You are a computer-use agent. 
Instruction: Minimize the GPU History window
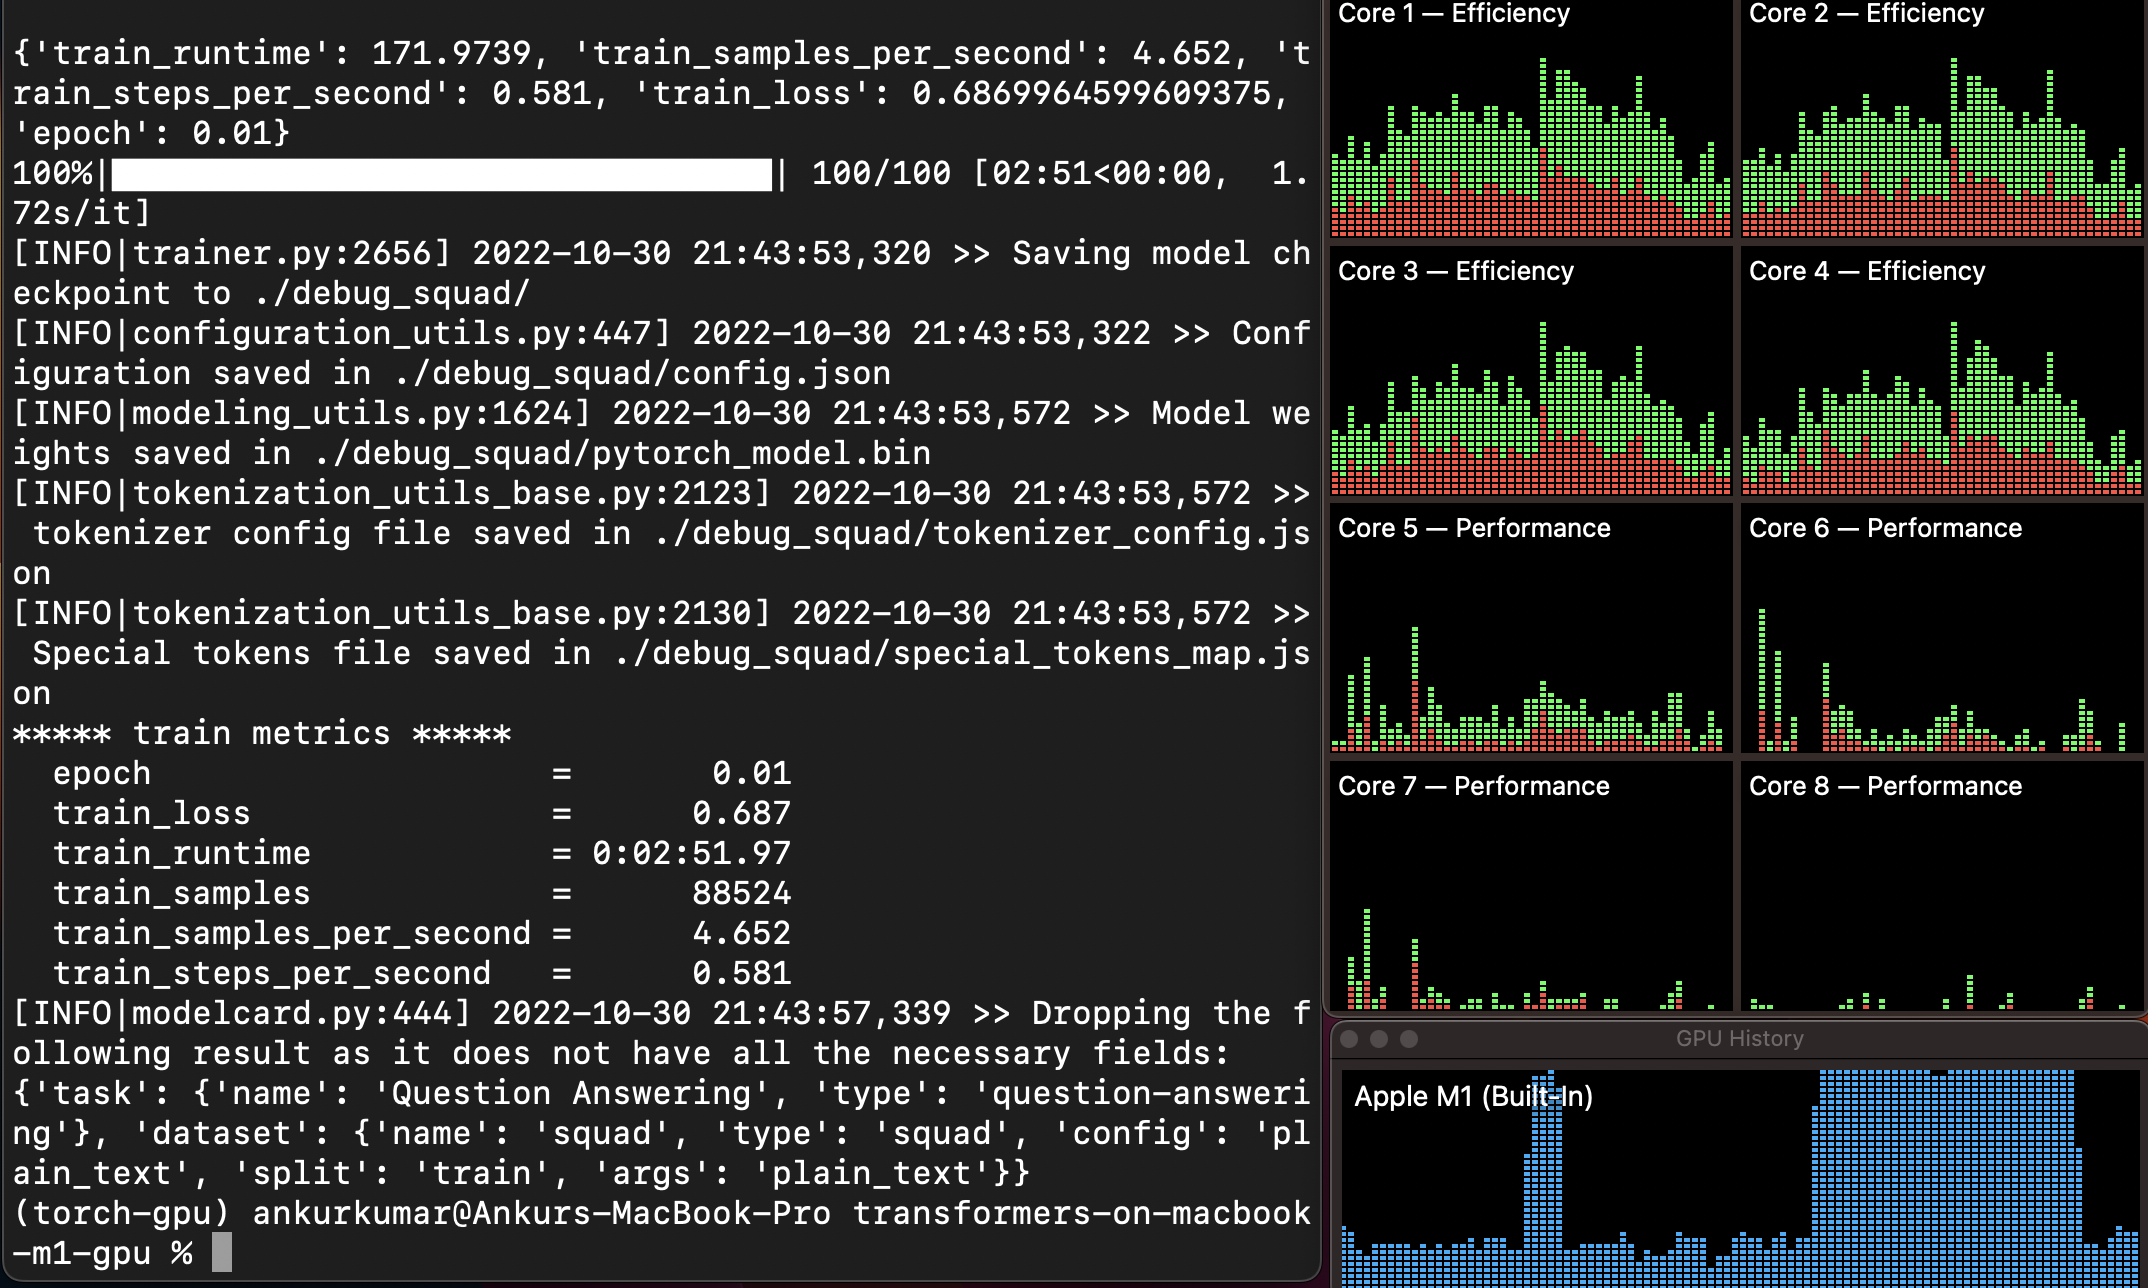pos(1379,1039)
